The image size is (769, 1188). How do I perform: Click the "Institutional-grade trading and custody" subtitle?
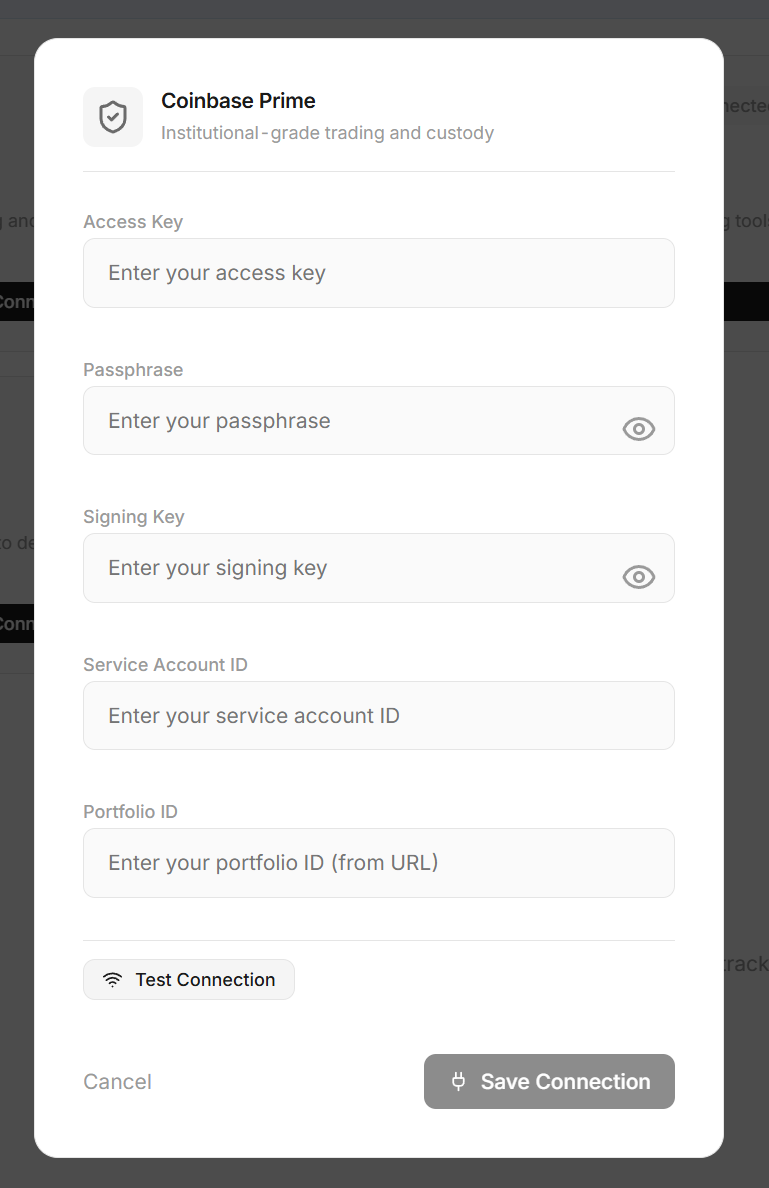[x=327, y=133]
